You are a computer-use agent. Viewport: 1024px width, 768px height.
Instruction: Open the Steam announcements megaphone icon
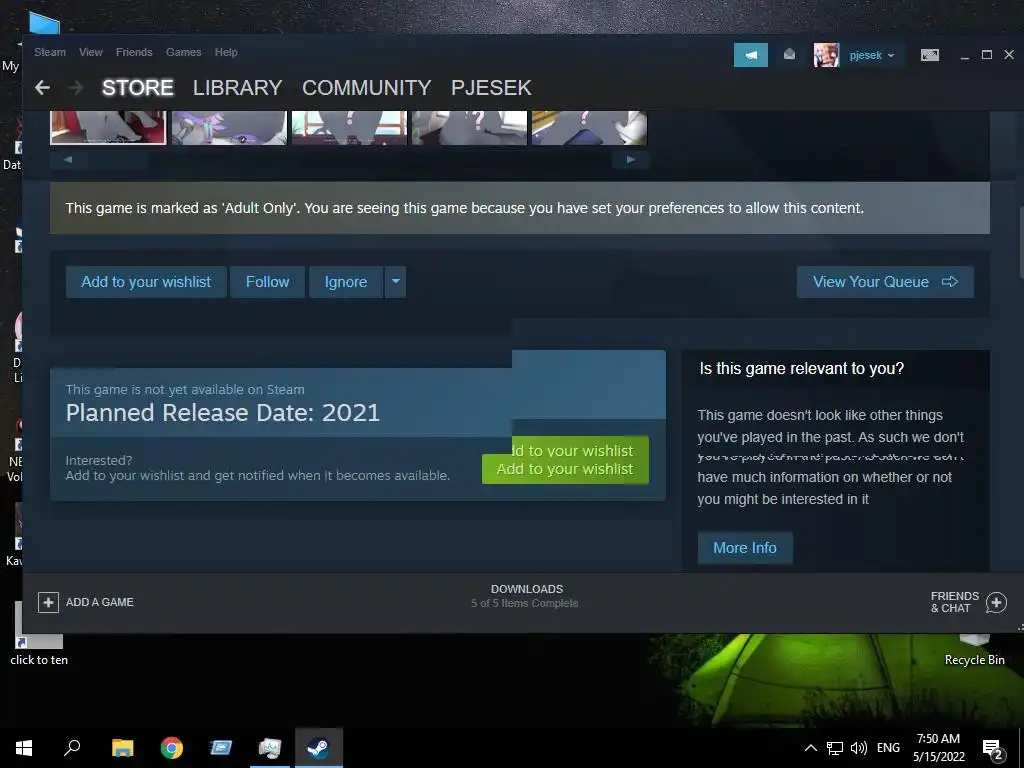750,55
